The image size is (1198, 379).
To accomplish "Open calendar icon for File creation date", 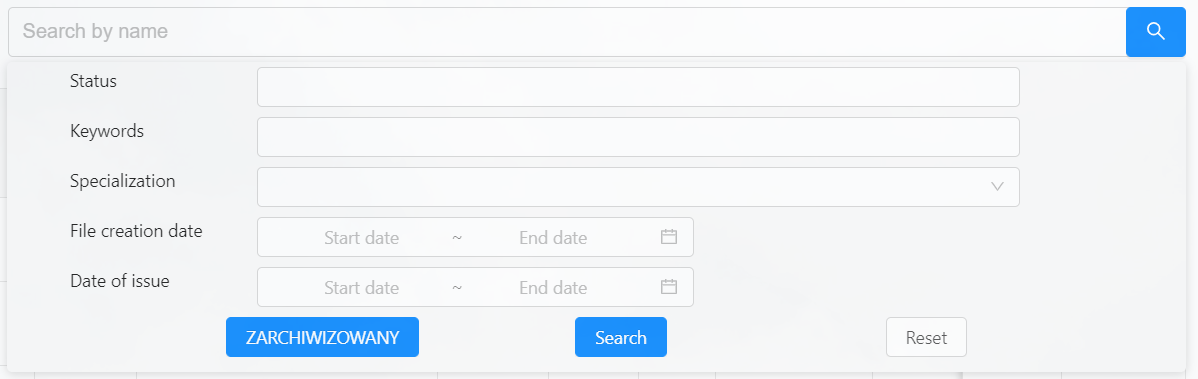I will pos(669,237).
